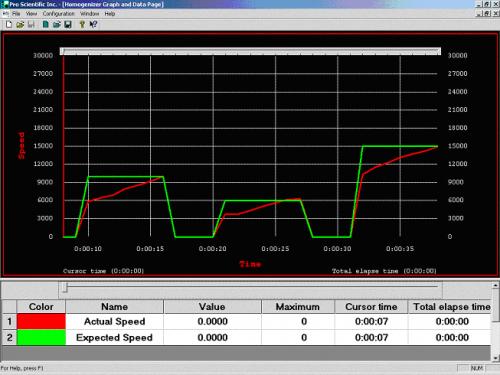Open the Configuration menu
The width and height of the screenshot is (500, 375).
coord(58,14)
